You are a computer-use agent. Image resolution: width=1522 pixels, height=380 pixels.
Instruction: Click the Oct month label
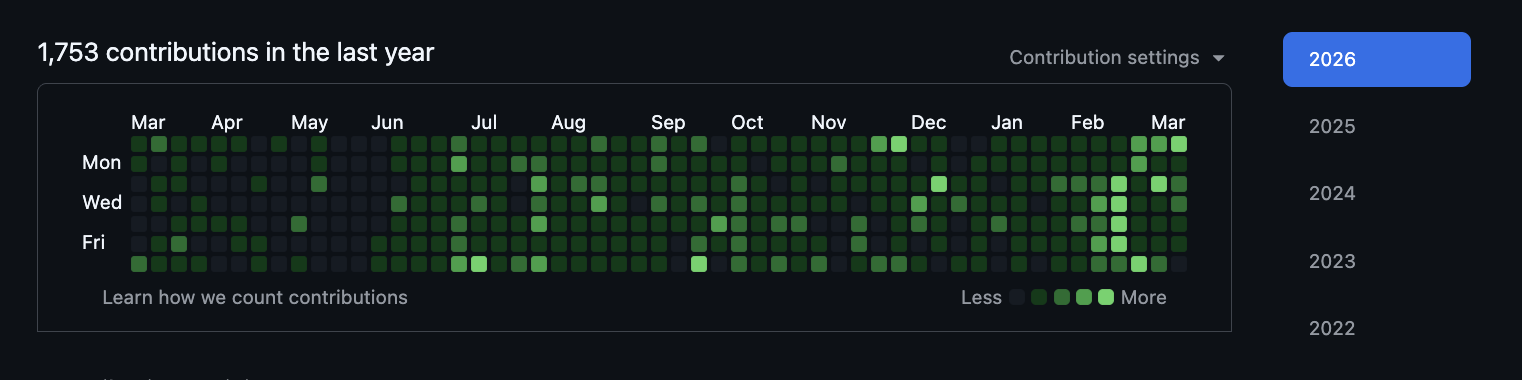coord(747,123)
